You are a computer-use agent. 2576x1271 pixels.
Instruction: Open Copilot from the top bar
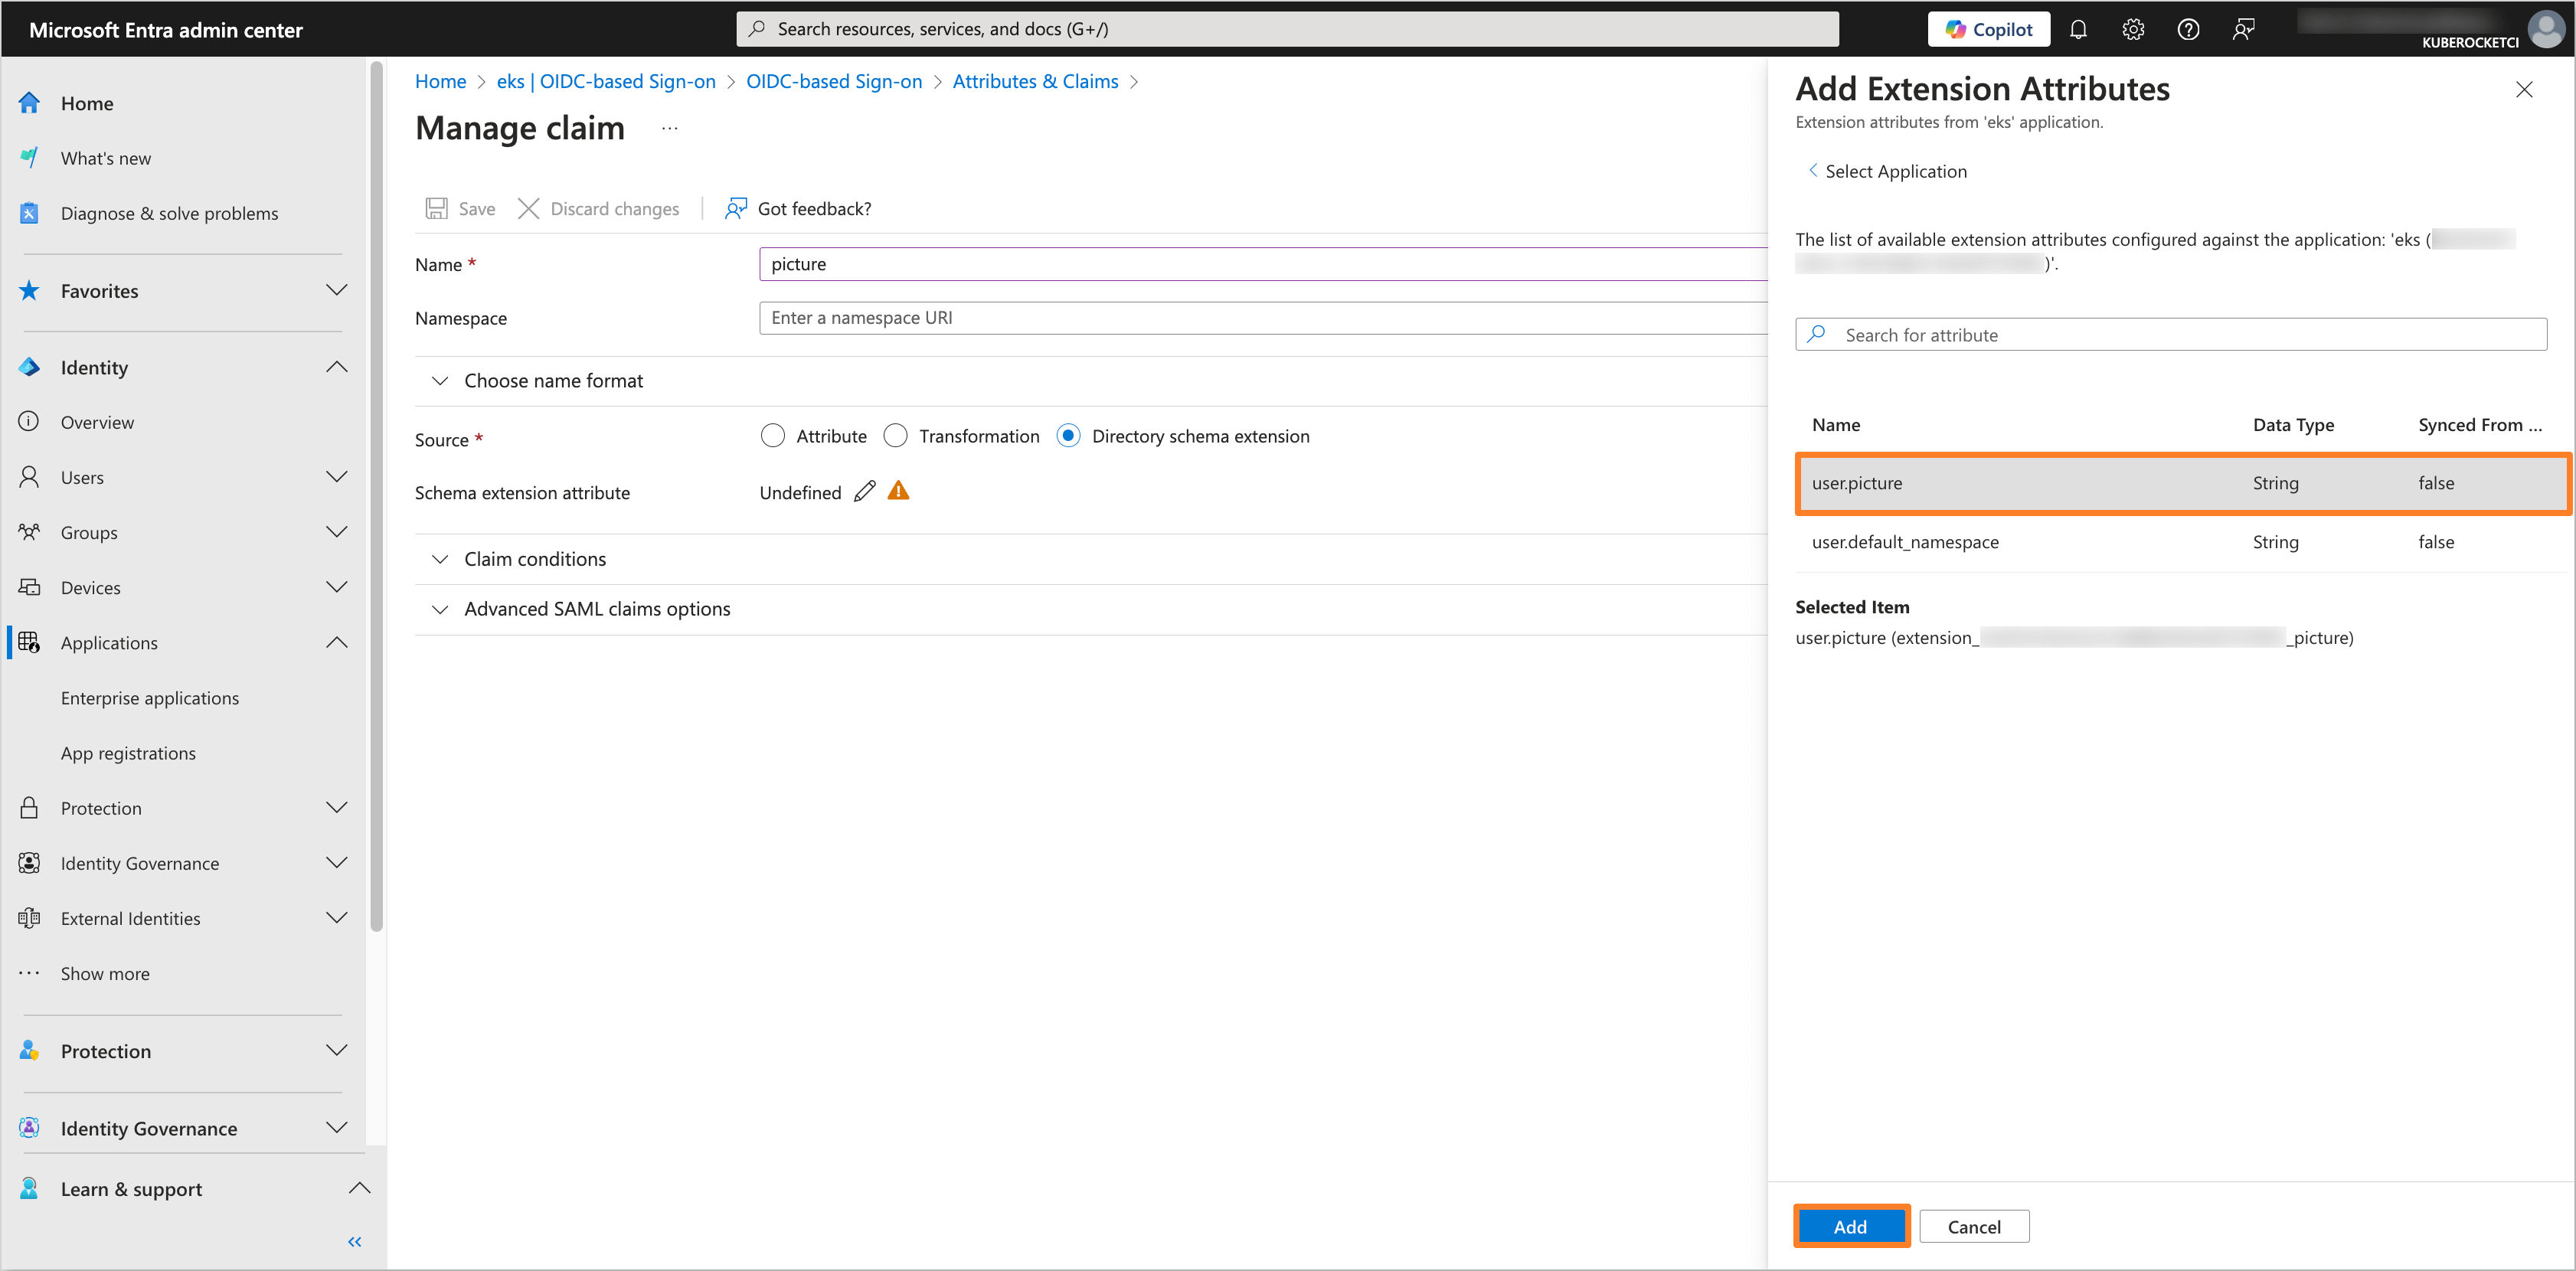(1988, 29)
